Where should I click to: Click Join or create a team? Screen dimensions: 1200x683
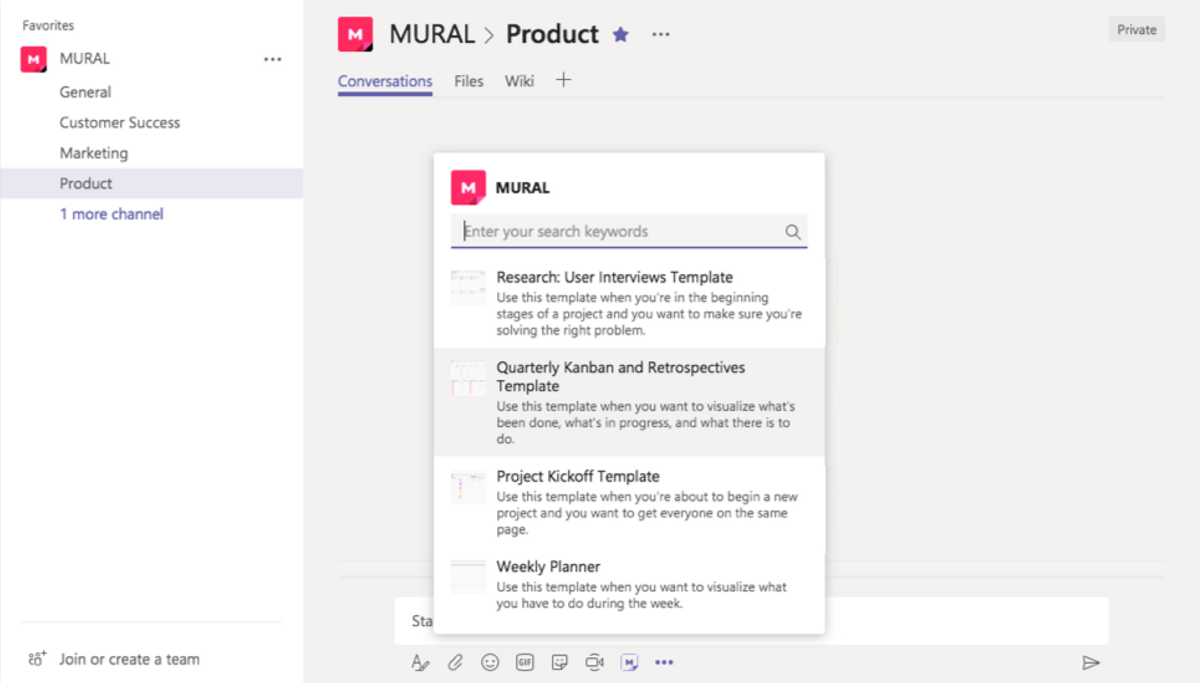[129, 659]
